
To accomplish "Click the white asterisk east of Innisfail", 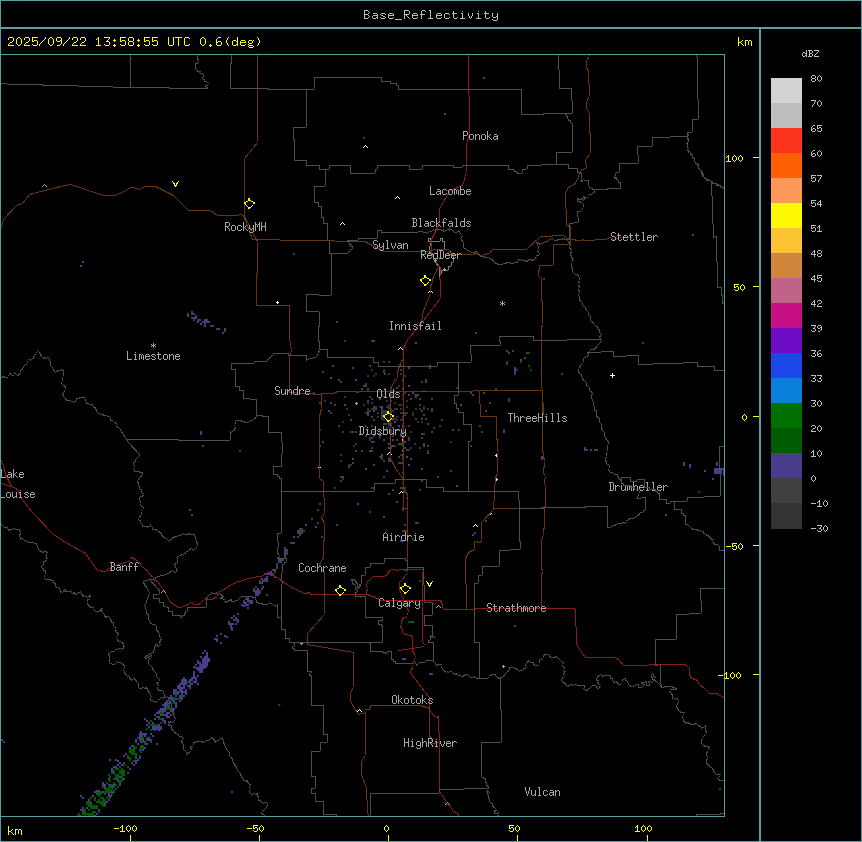I will pyautogui.click(x=502, y=303).
